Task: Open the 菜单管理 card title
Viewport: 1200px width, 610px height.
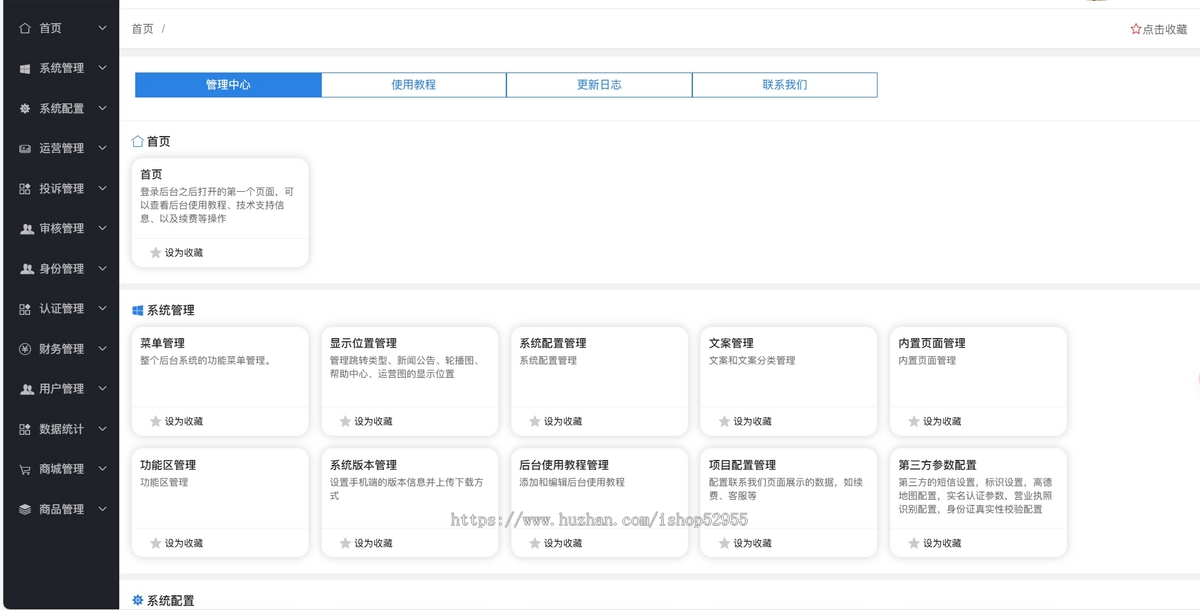Action: (163, 343)
